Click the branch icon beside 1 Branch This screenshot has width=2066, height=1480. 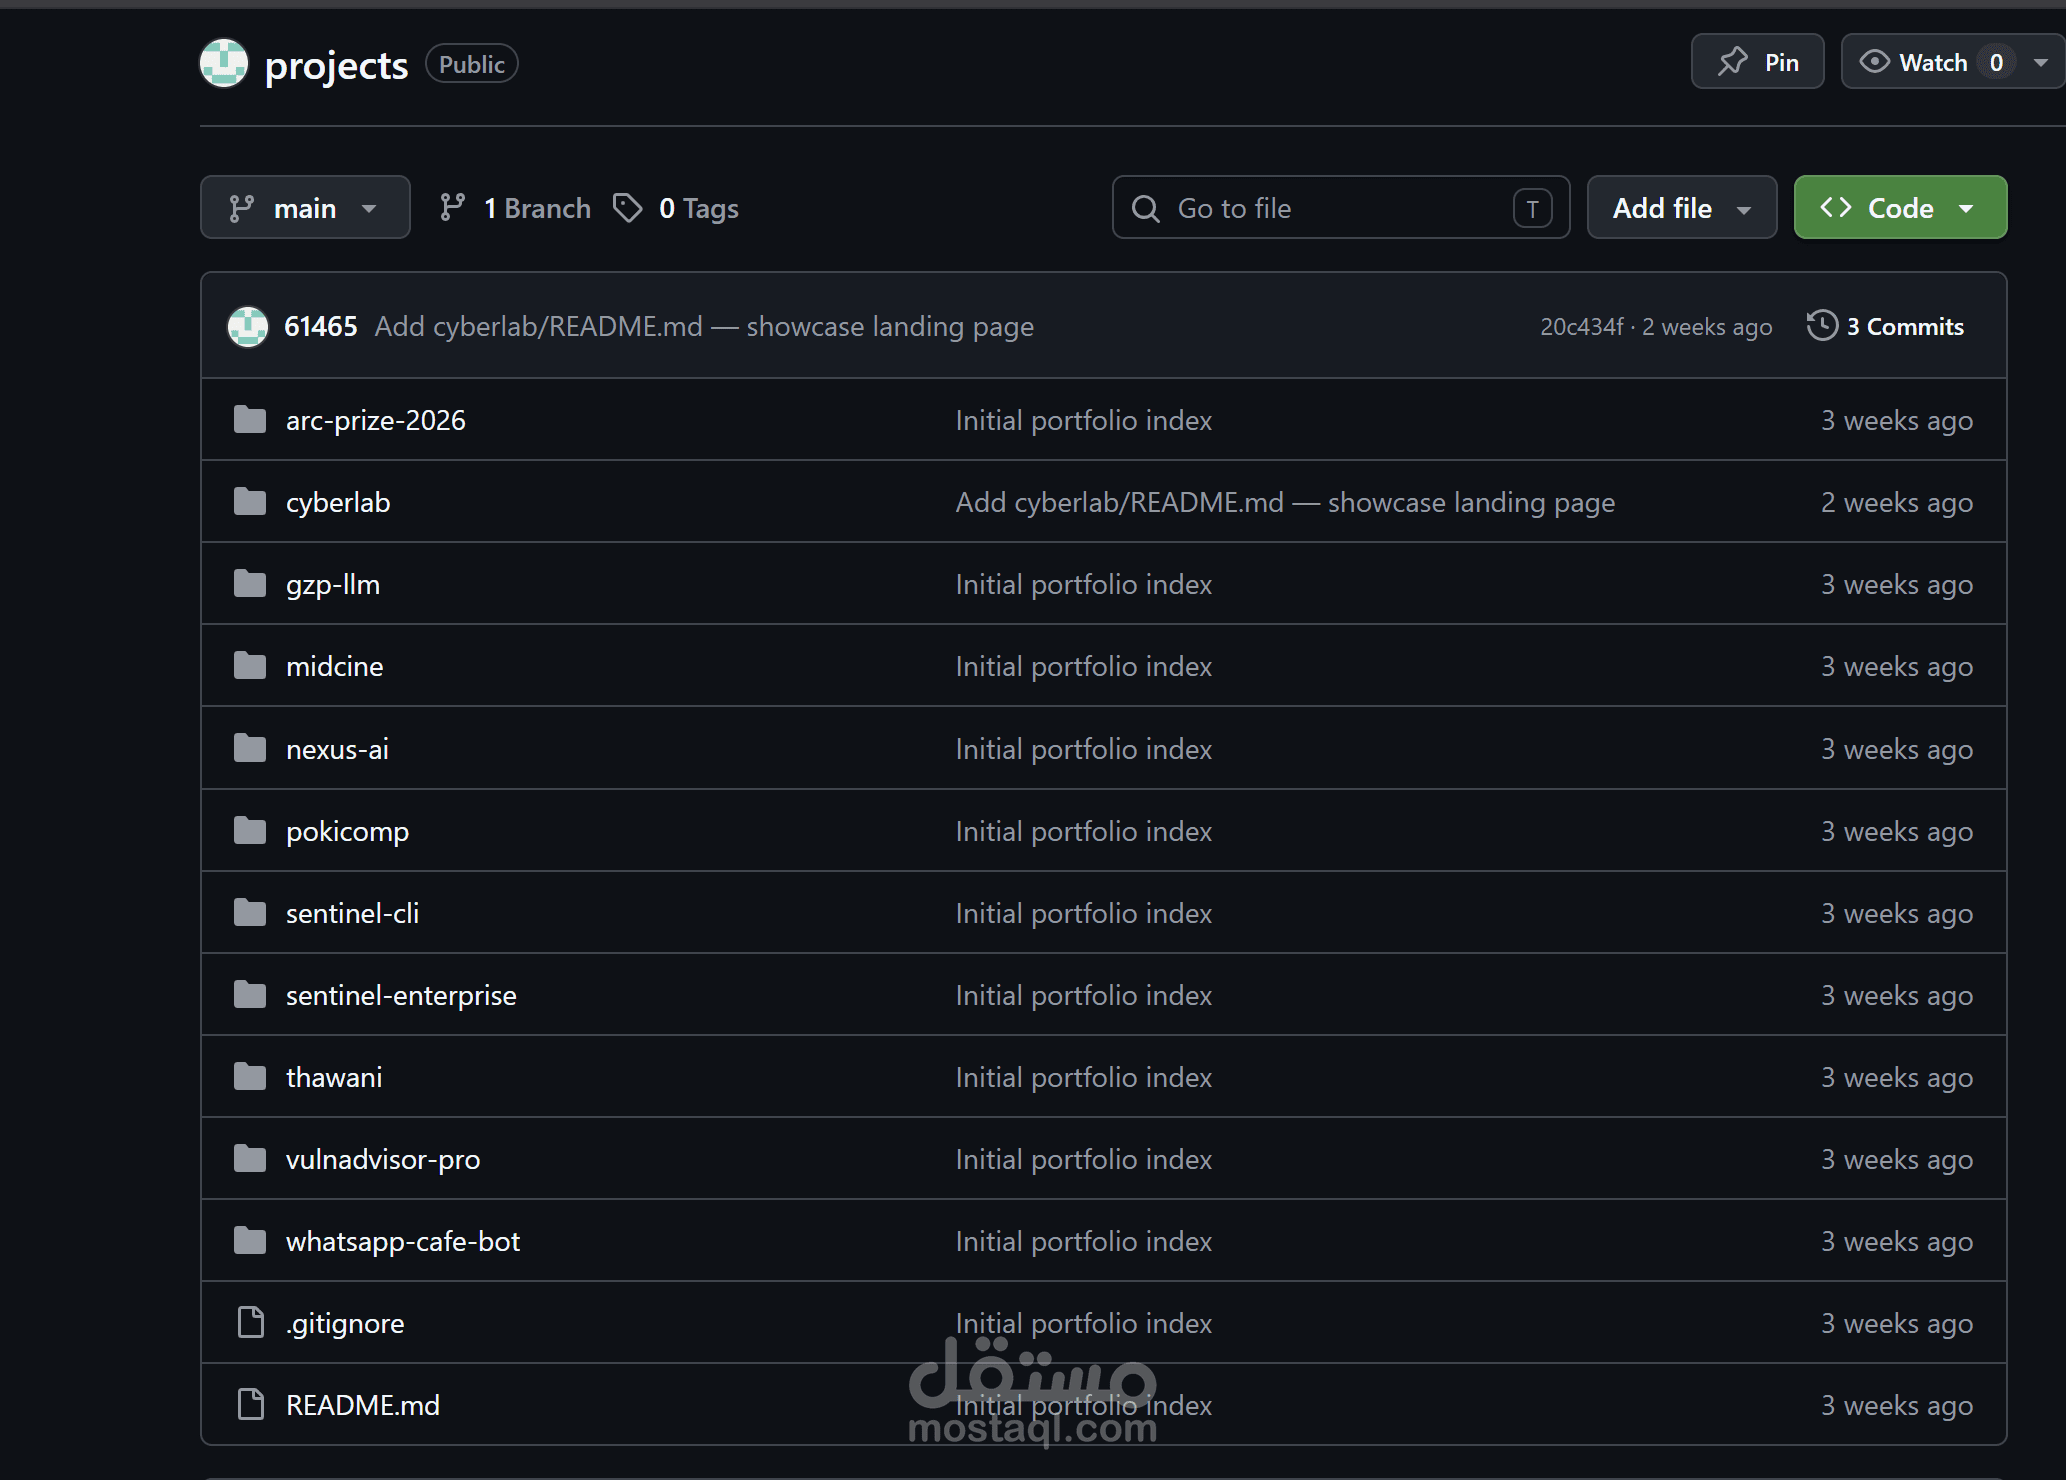tap(453, 208)
